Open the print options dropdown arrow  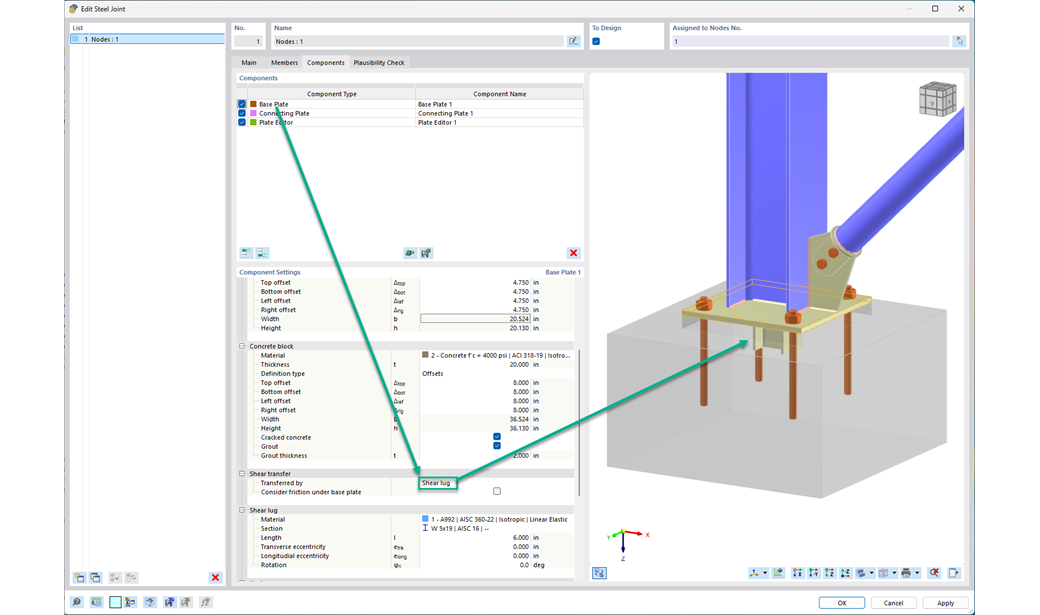pos(917,573)
